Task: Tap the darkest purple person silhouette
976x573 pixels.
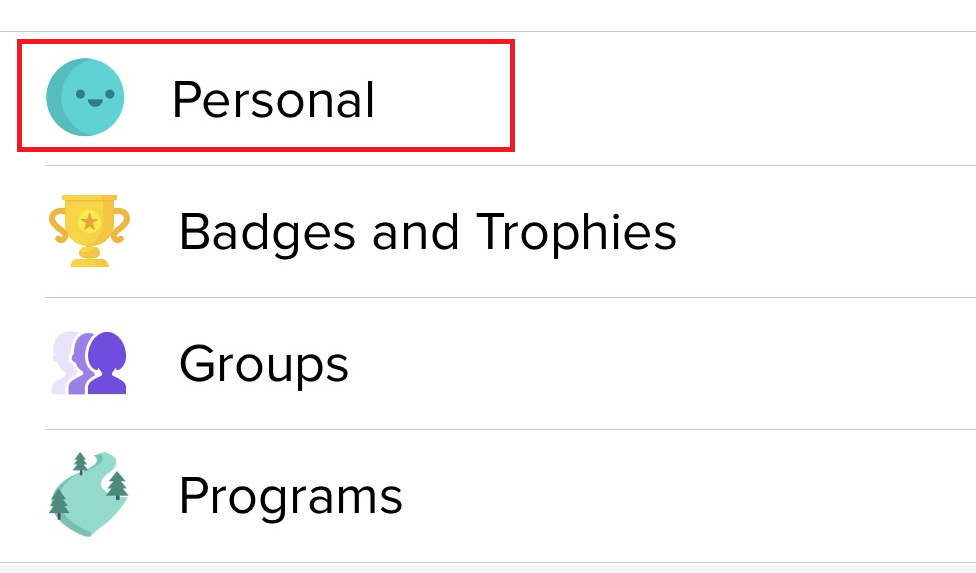Action: pyautogui.click(x=108, y=362)
